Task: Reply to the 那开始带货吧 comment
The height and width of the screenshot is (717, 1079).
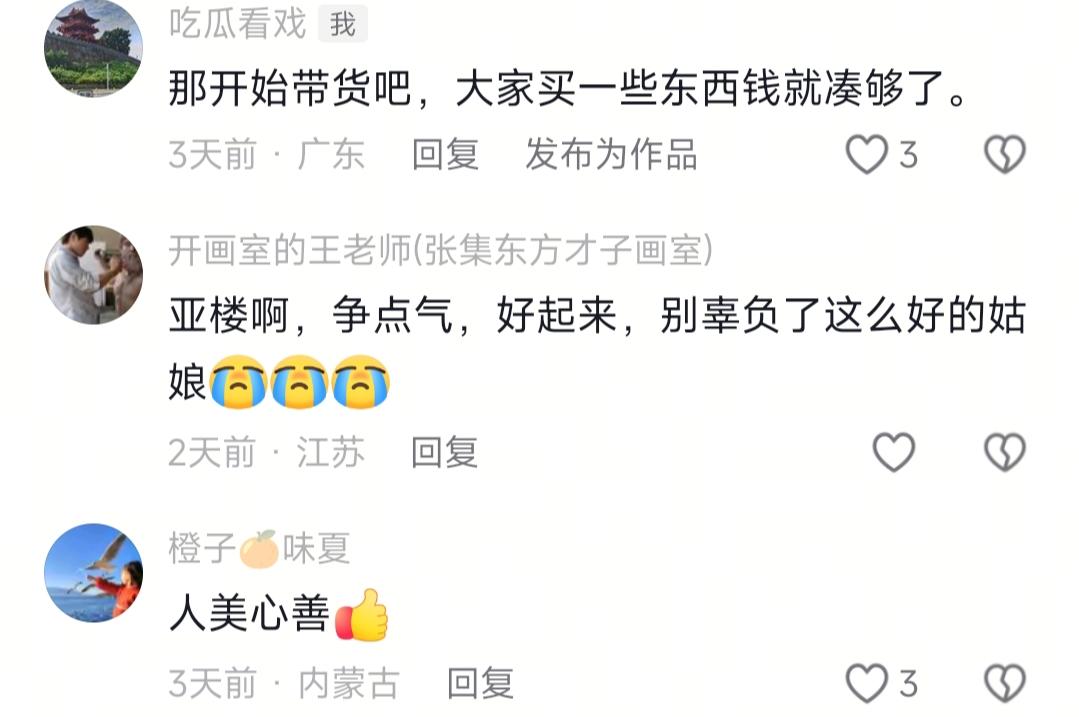Action: point(445,154)
